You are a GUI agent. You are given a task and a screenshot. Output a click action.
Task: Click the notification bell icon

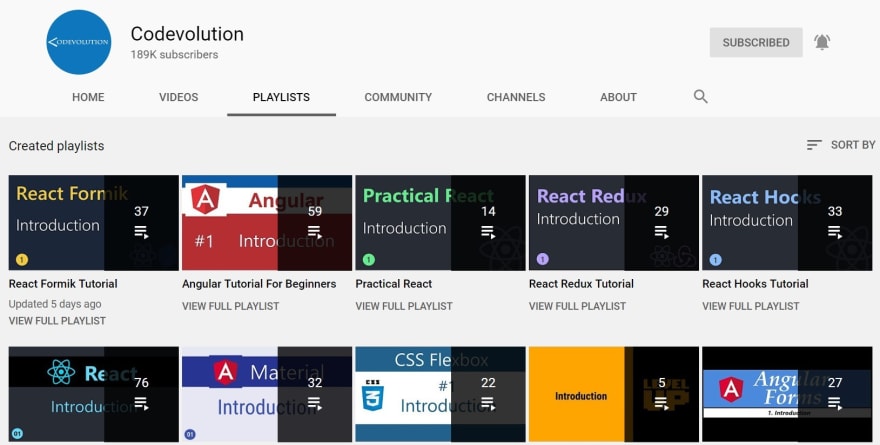click(822, 42)
